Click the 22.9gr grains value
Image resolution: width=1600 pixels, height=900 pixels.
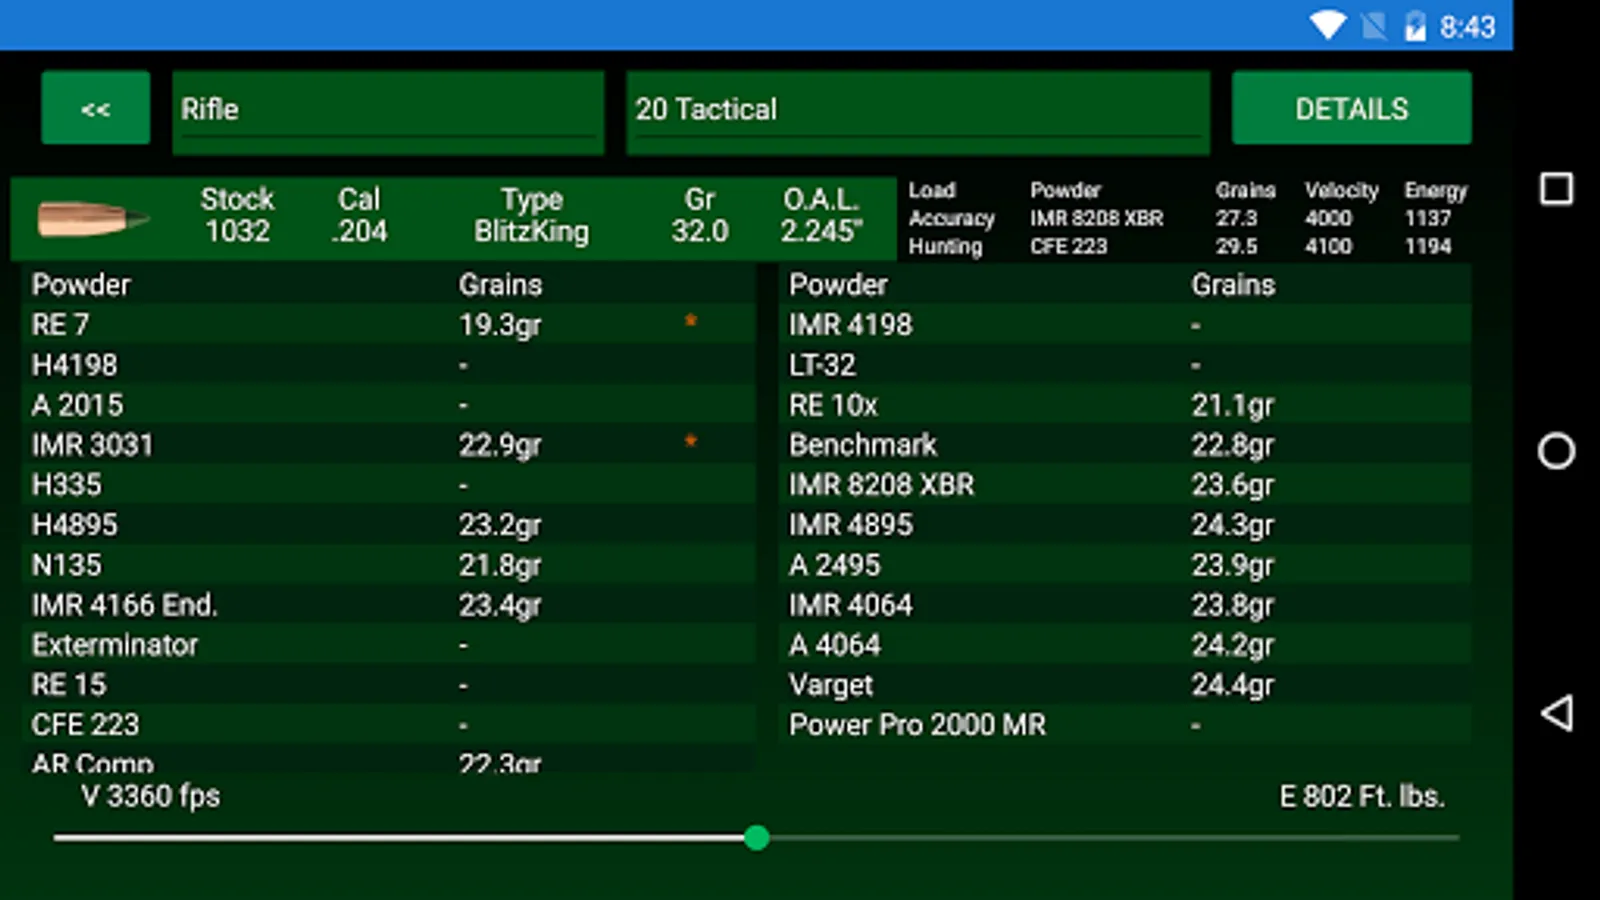(x=500, y=445)
